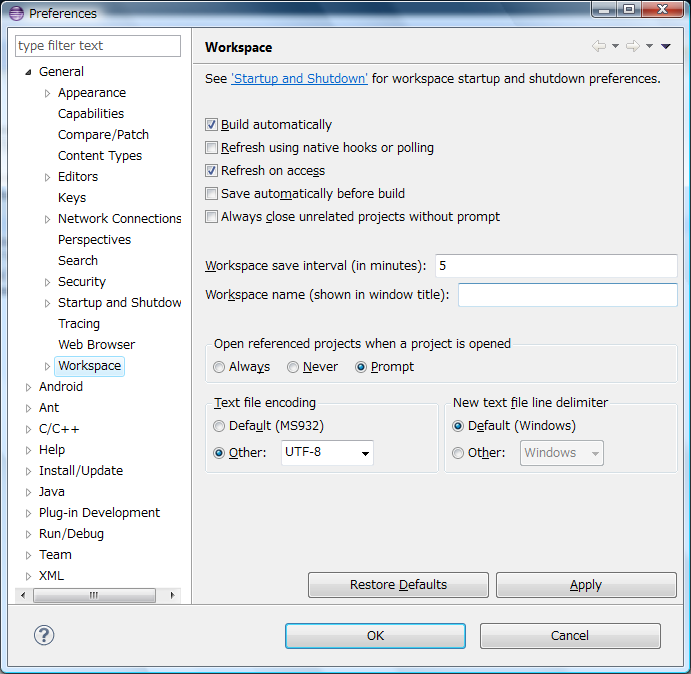This screenshot has height=674, width=691.
Task: Expand the Run/Debug node
Action: (28, 534)
